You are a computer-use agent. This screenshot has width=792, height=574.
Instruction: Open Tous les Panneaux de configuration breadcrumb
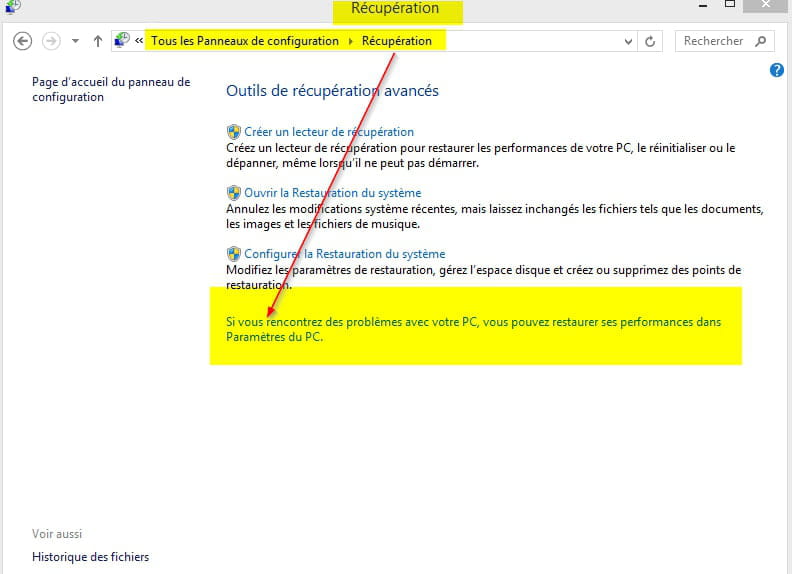pyautogui.click(x=245, y=41)
